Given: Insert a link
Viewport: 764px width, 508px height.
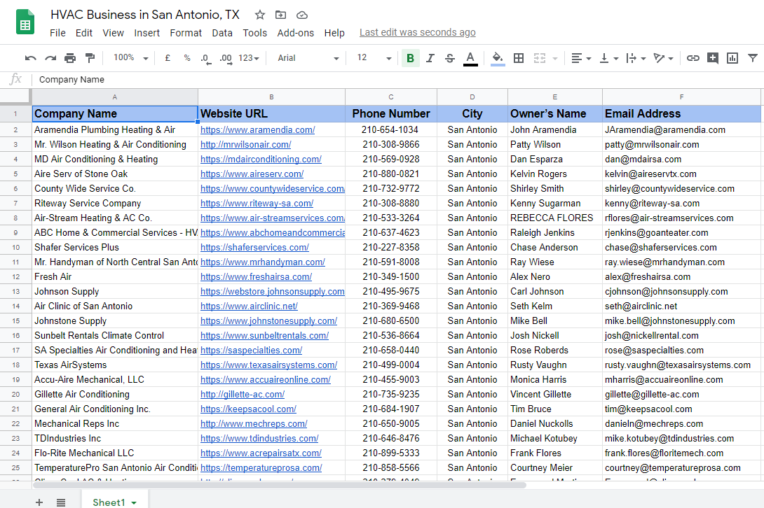Looking at the screenshot, I should pyautogui.click(x=693, y=58).
